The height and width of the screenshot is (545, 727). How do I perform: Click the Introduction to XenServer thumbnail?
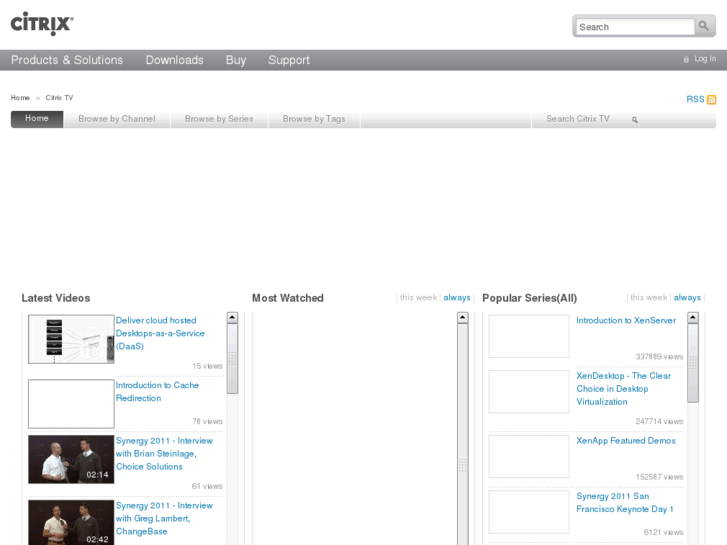[x=529, y=336]
